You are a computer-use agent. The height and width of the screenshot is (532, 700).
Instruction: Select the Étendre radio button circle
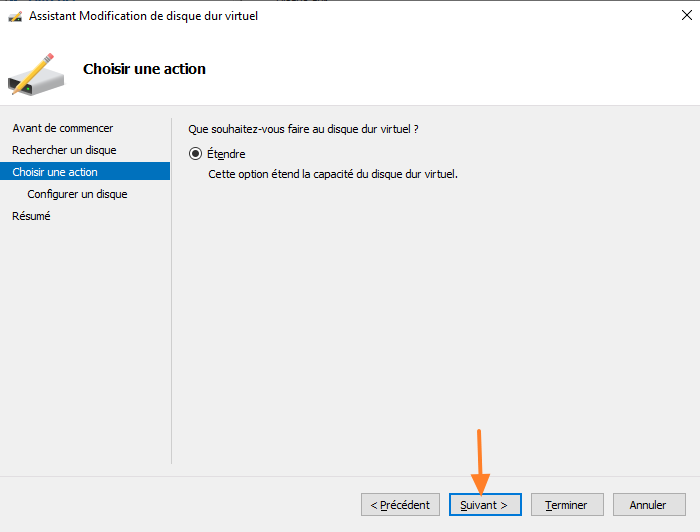[195, 154]
